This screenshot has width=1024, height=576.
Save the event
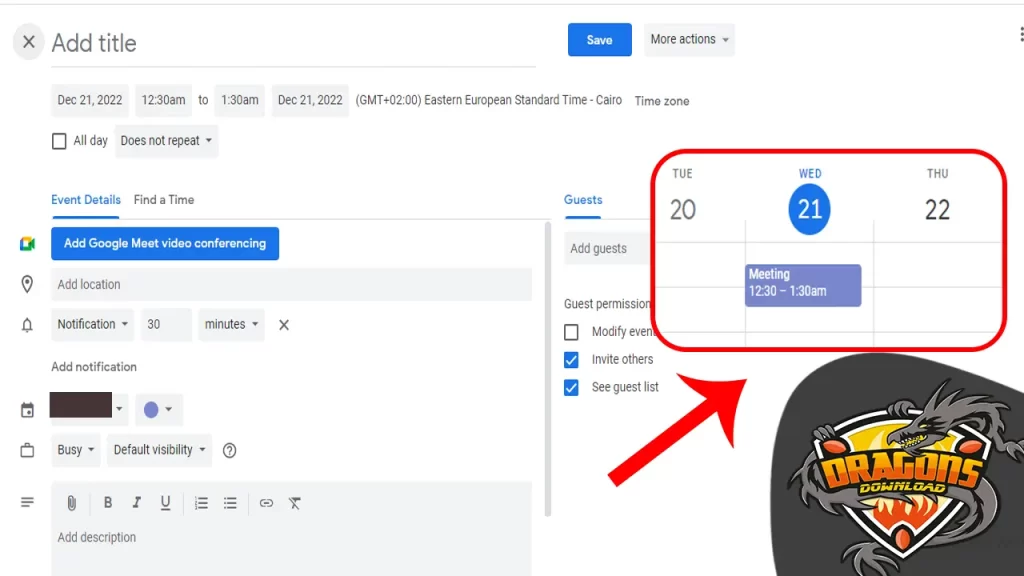(599, 39)
